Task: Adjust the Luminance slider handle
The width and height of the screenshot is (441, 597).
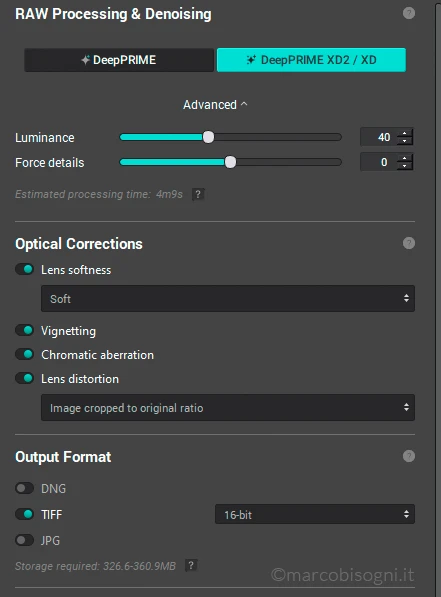Action: [208, 137]
